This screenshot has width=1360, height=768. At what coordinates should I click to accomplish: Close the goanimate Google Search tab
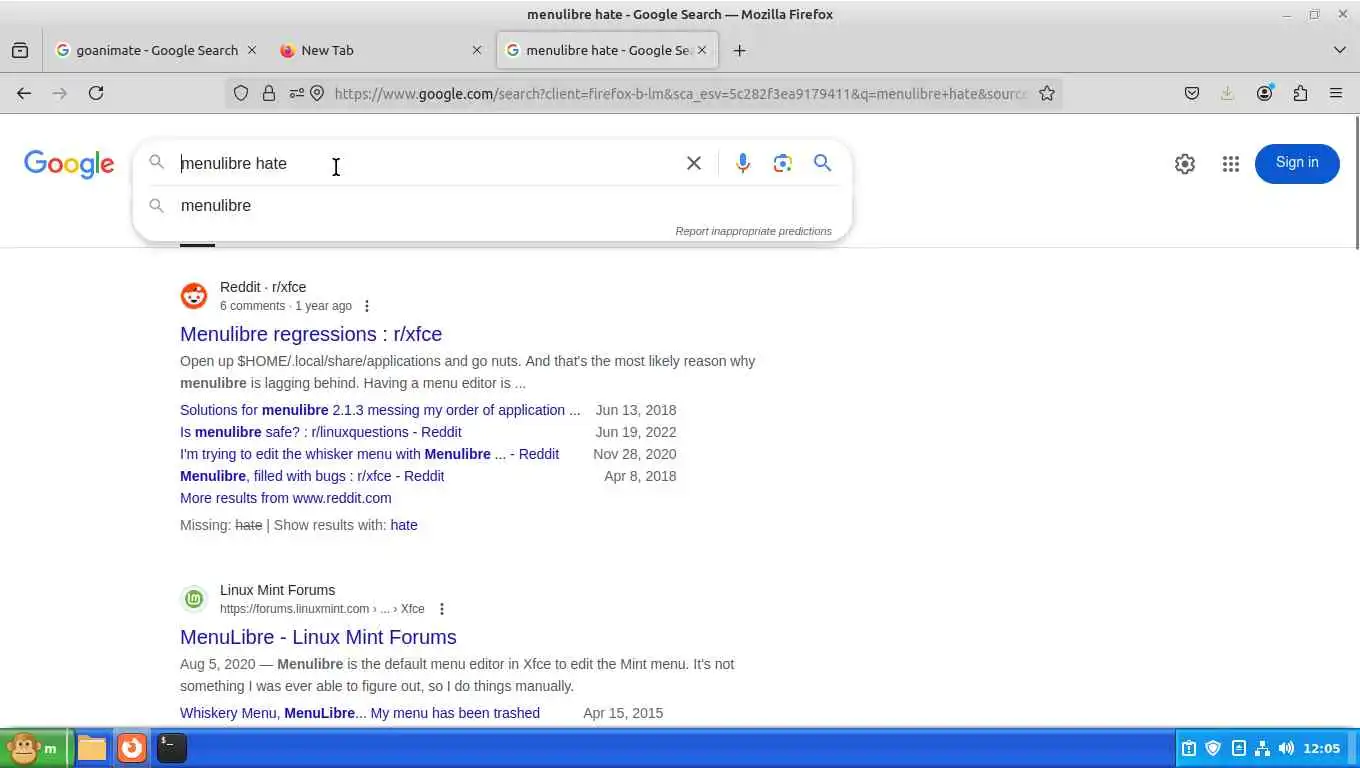tap(252, 50)
